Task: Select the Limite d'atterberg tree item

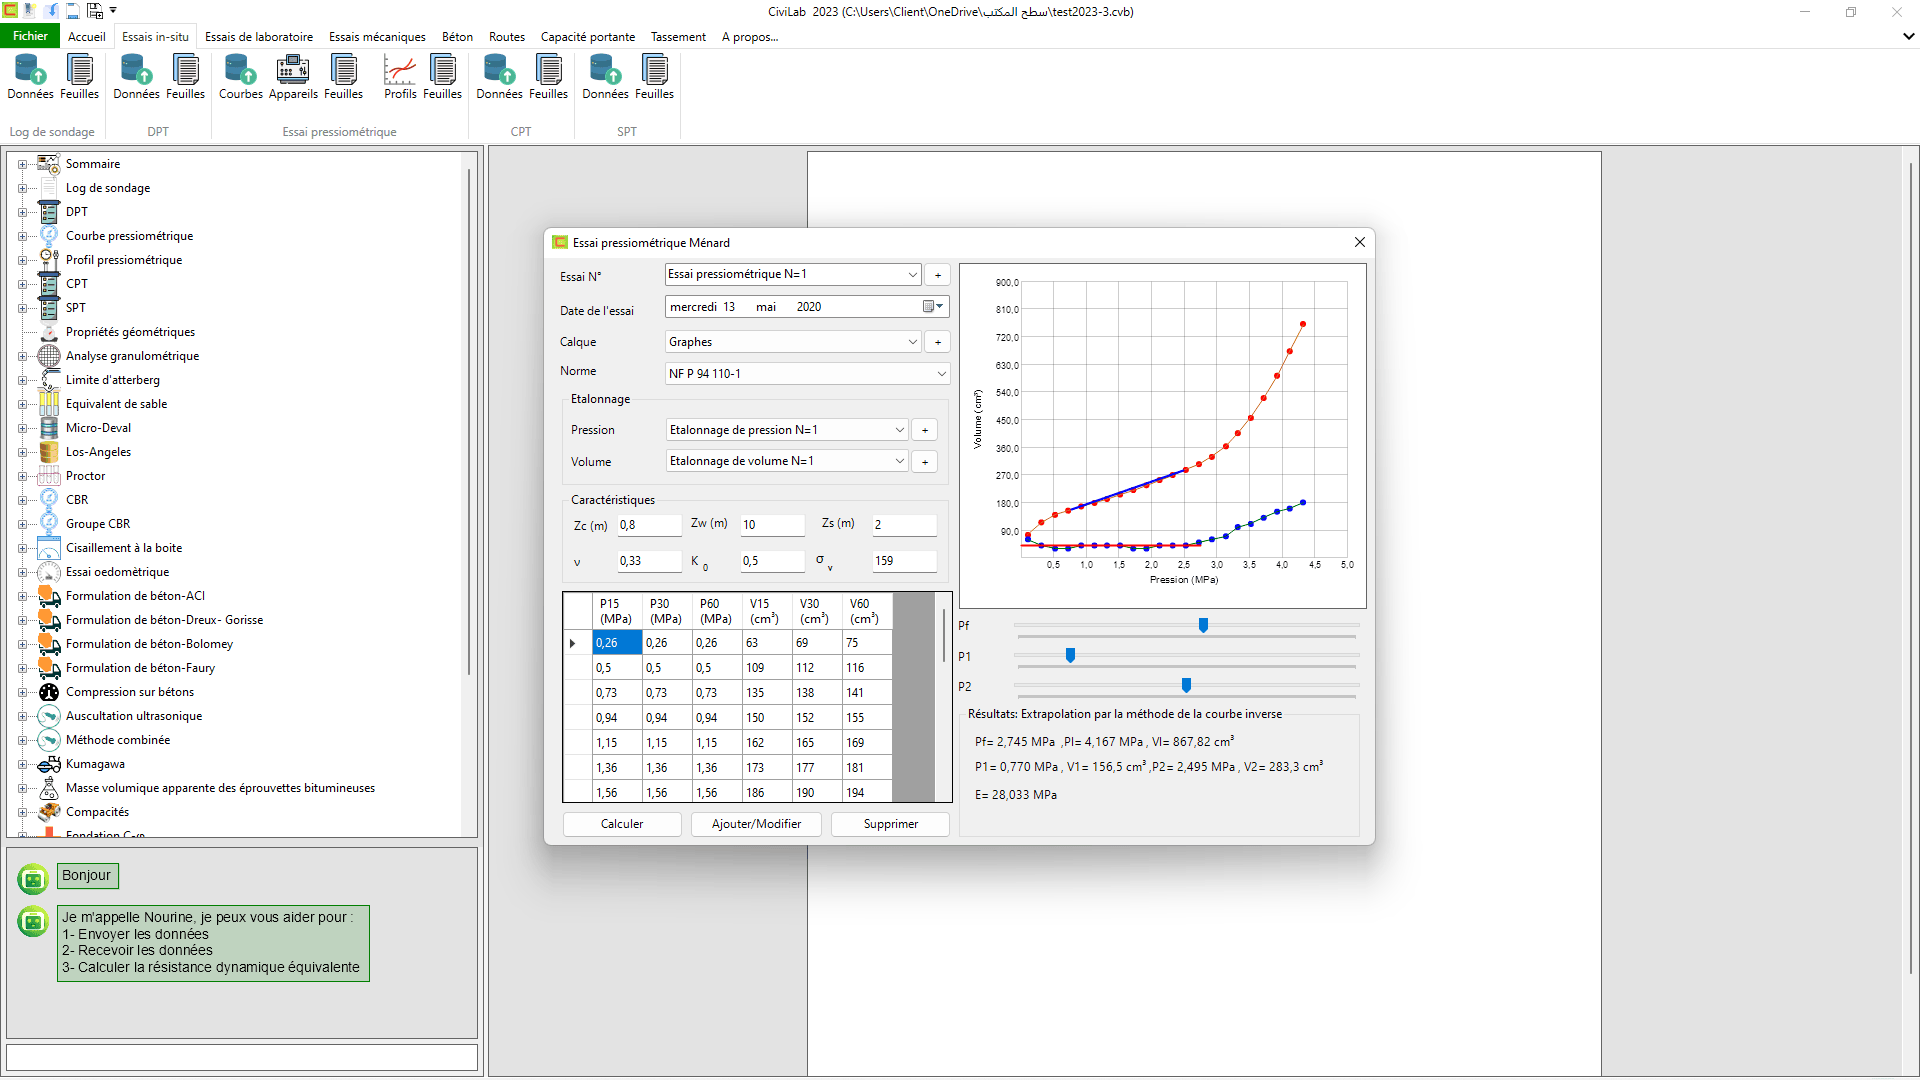Action: point(112,380)
